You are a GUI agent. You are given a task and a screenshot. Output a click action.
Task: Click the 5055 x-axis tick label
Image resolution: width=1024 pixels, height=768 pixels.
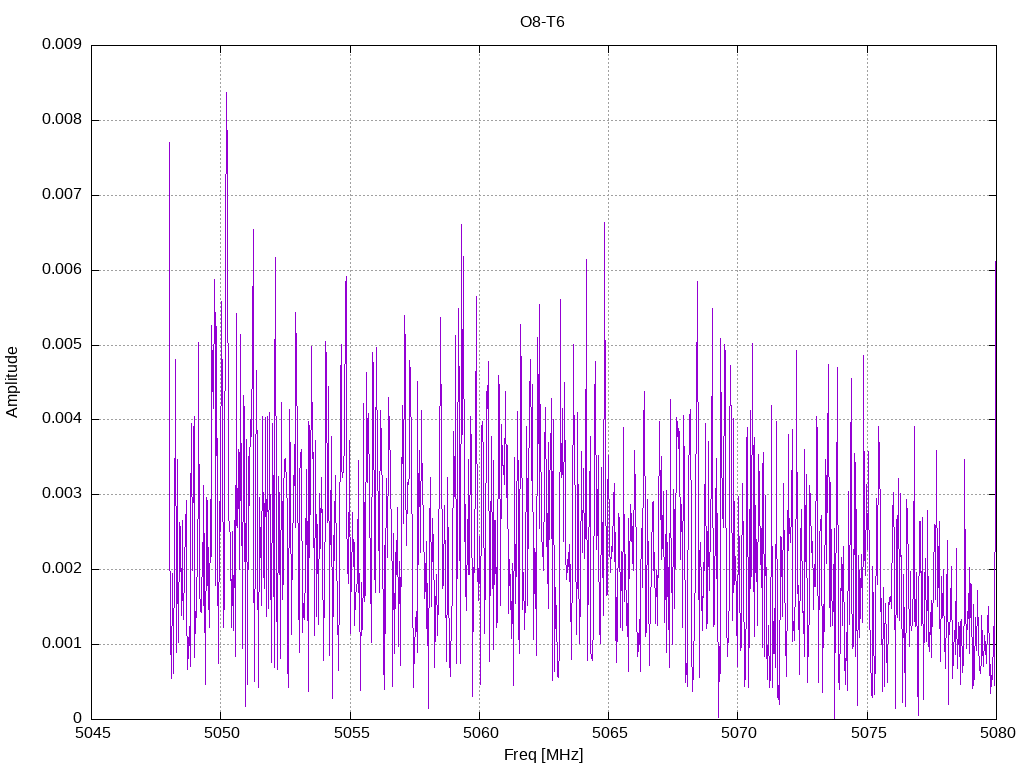tap(351, 733)
